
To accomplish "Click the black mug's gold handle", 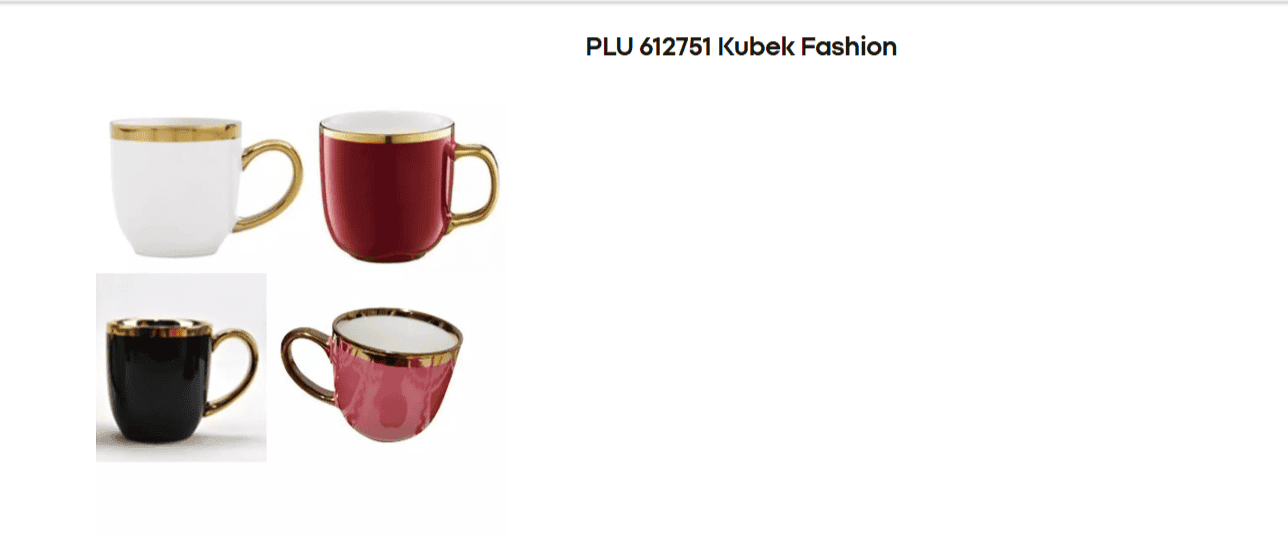I will click(233, 371).
